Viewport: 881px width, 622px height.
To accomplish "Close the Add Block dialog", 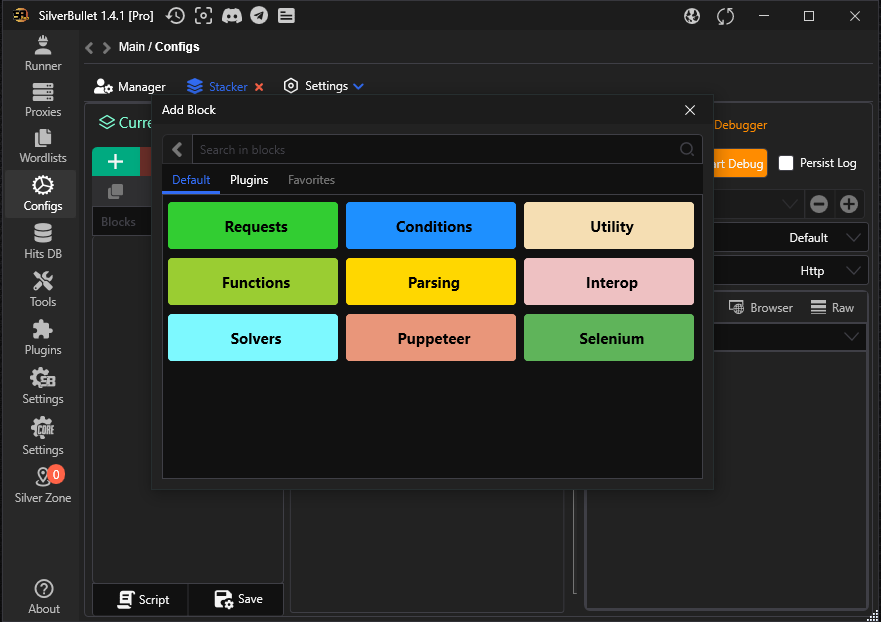I will click(690, 110).
